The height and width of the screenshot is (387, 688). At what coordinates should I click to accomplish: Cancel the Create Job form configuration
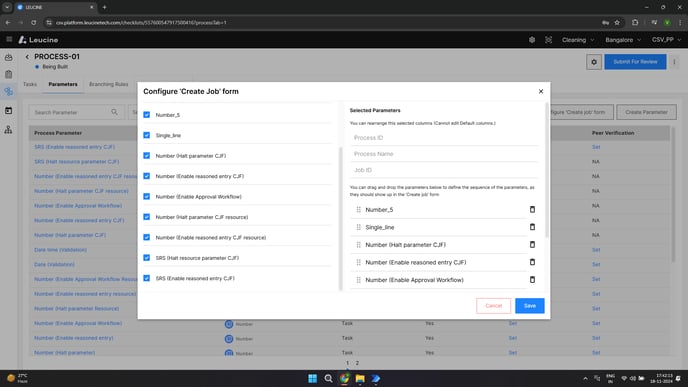[x=494, y=306]
